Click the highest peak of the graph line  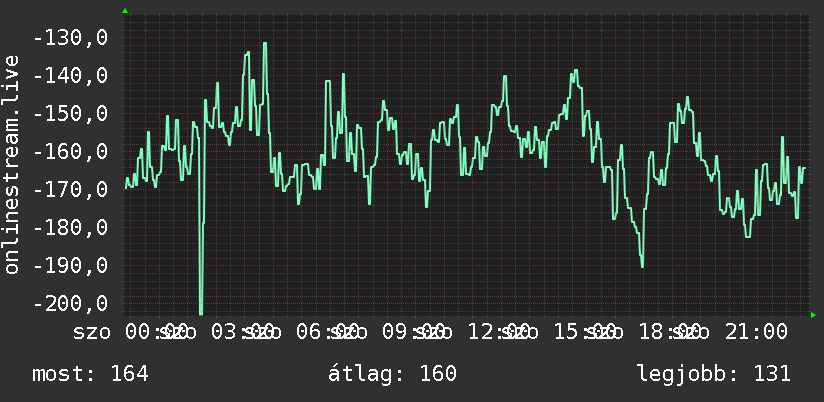(265, 44)
